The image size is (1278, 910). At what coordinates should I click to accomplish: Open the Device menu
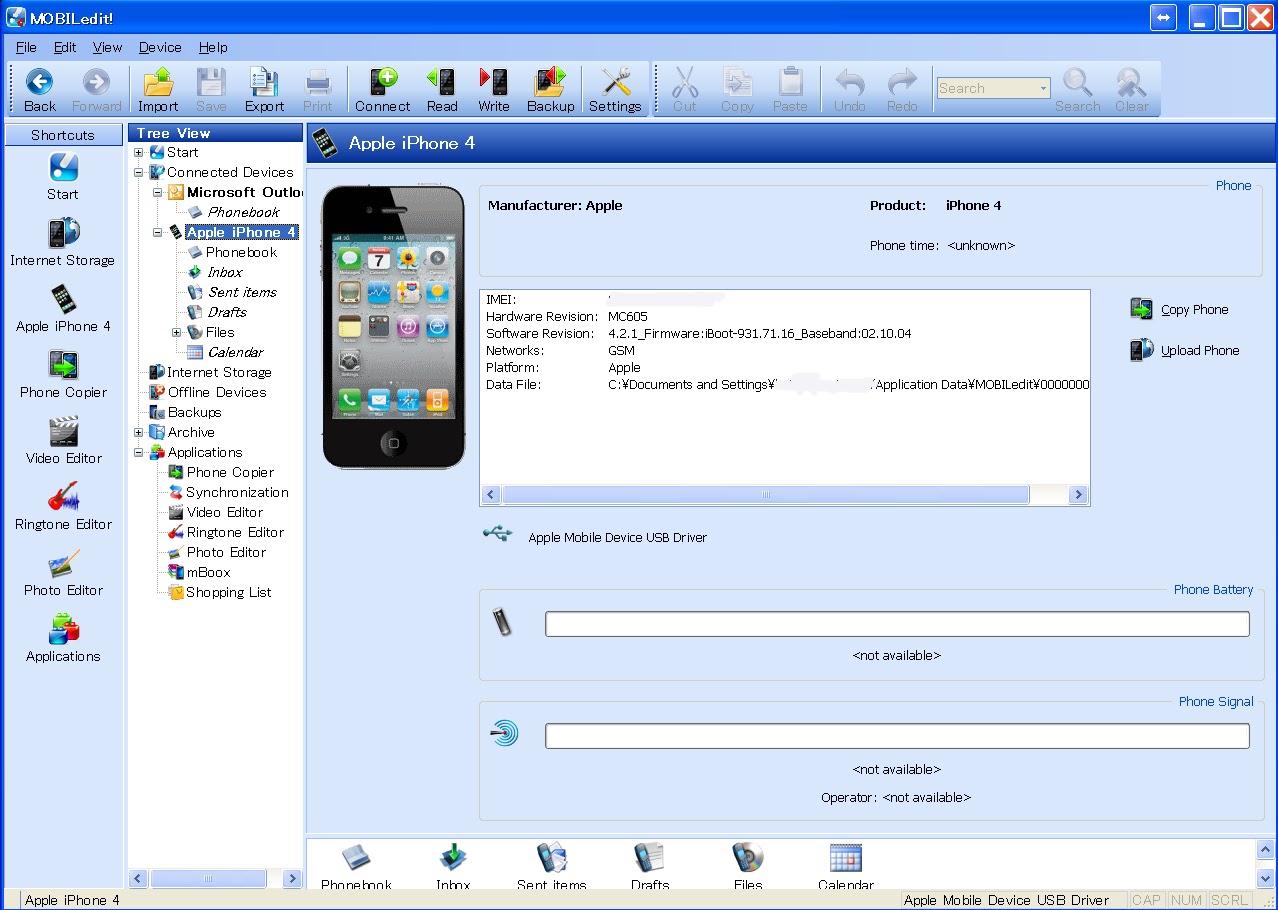tap(160, 47)
